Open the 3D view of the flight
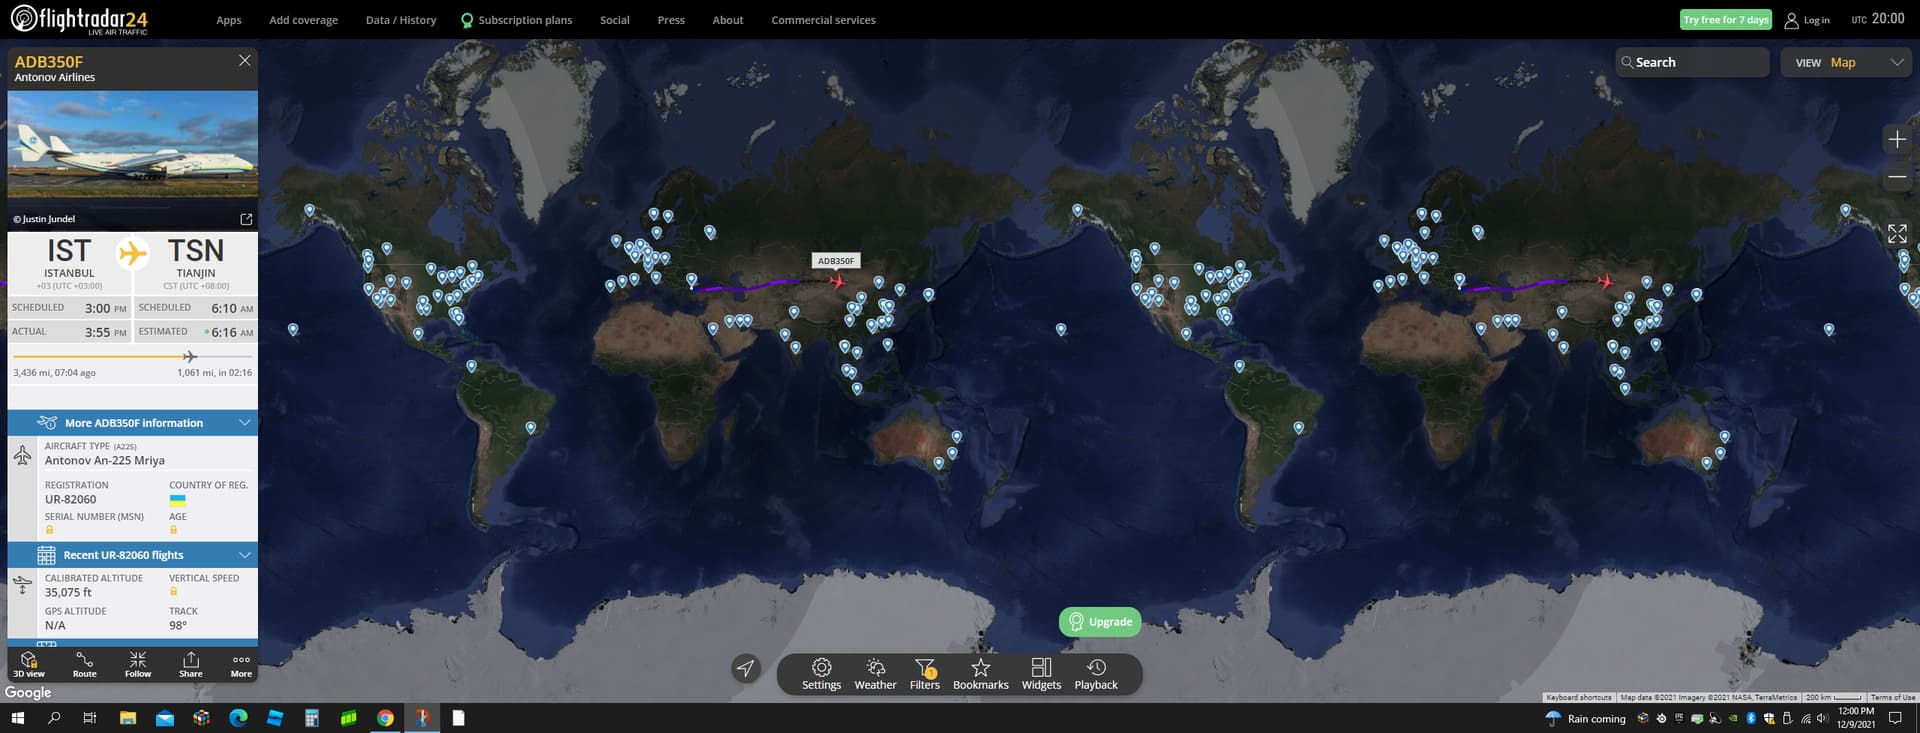The width and height of the screenshot is (1920, 733). [x=29, y=664]
